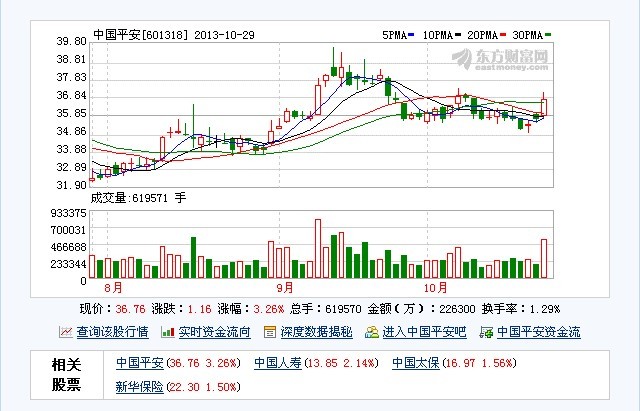Open related stock 中国平安 link
This screenshot has height=411, width=640.
140,363
